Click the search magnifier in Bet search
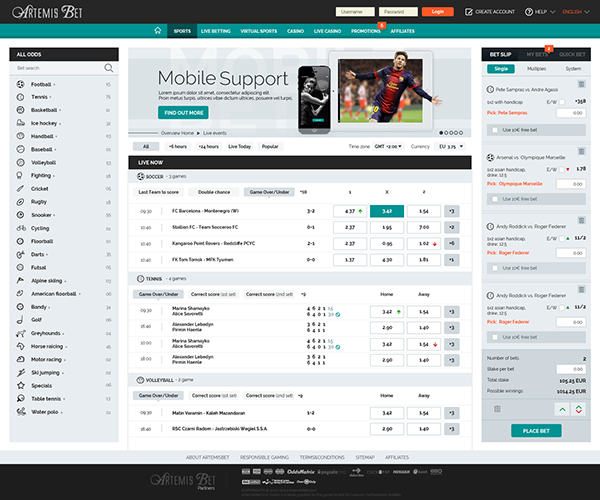The width and height of the screenshot is (600, 500). [109, 68]
